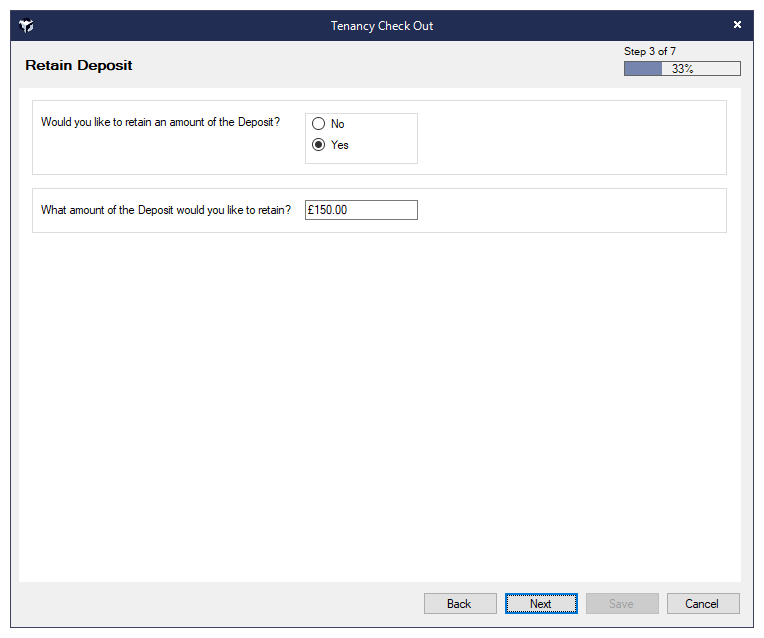The width and height of the screenshot is (764, 638).
Task: Click the filled blue portion of progress bar
Action: point(642,69)
